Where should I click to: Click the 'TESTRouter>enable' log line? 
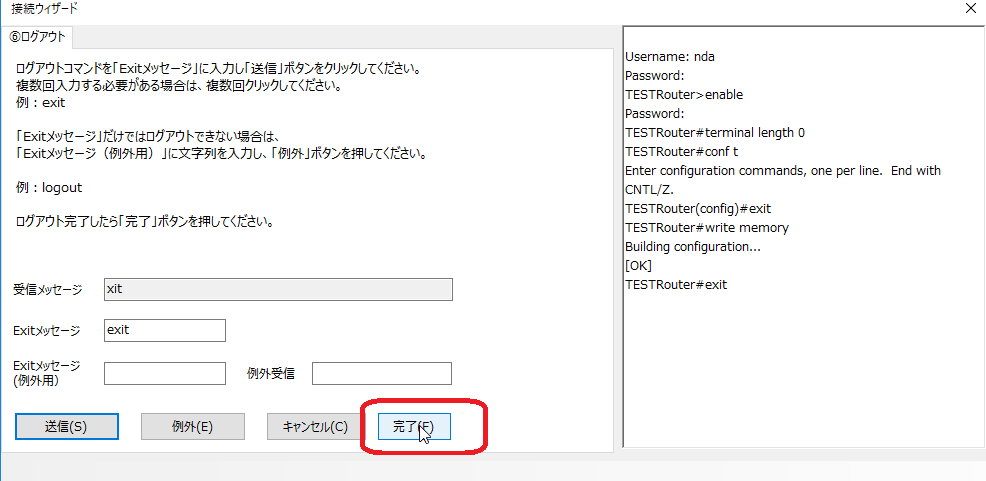tap(684, 95)
